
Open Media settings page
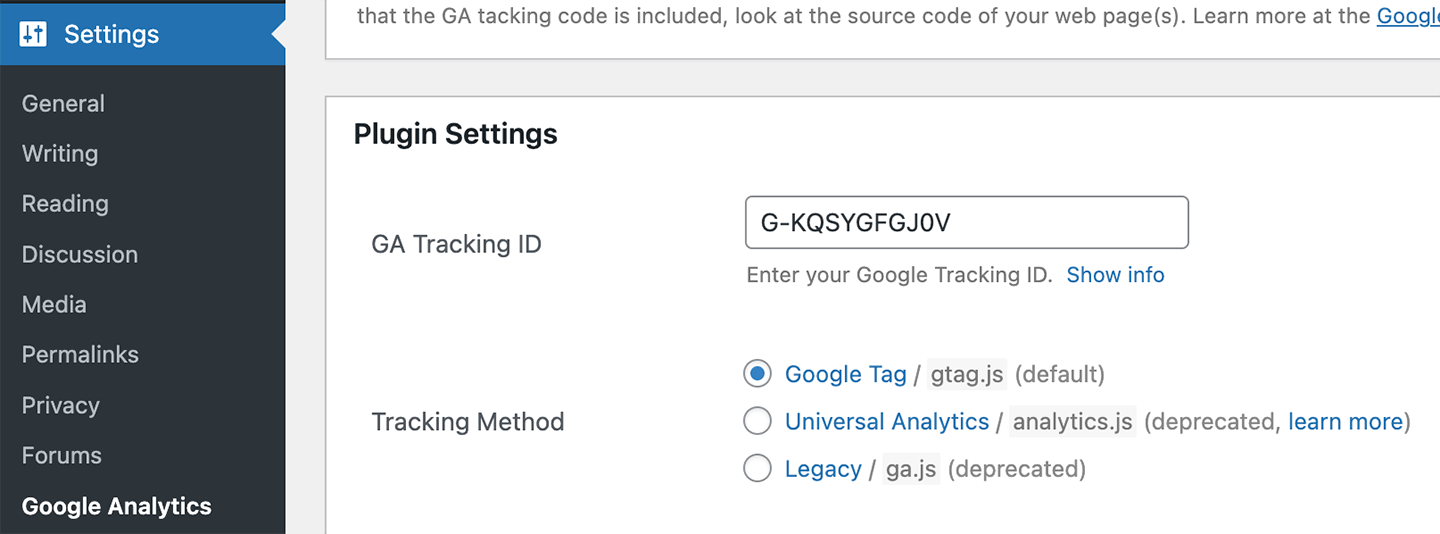(x=54, y=304)
